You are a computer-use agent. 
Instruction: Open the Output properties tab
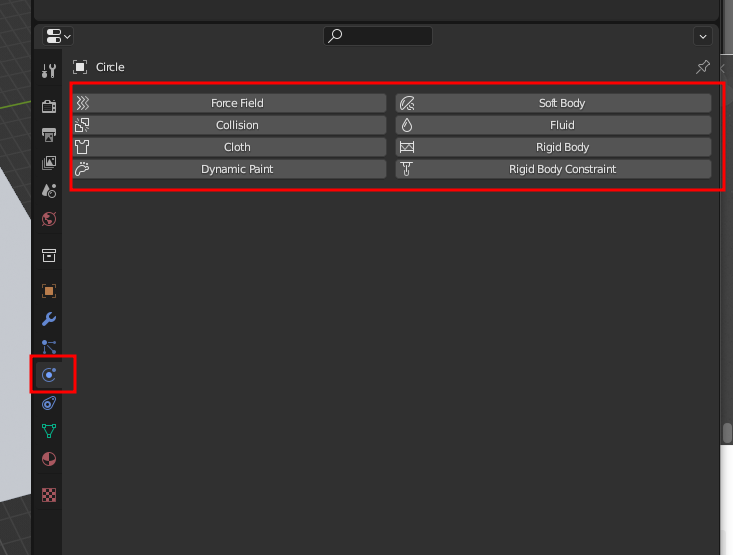pyautogui.click(x=49, y=135)
